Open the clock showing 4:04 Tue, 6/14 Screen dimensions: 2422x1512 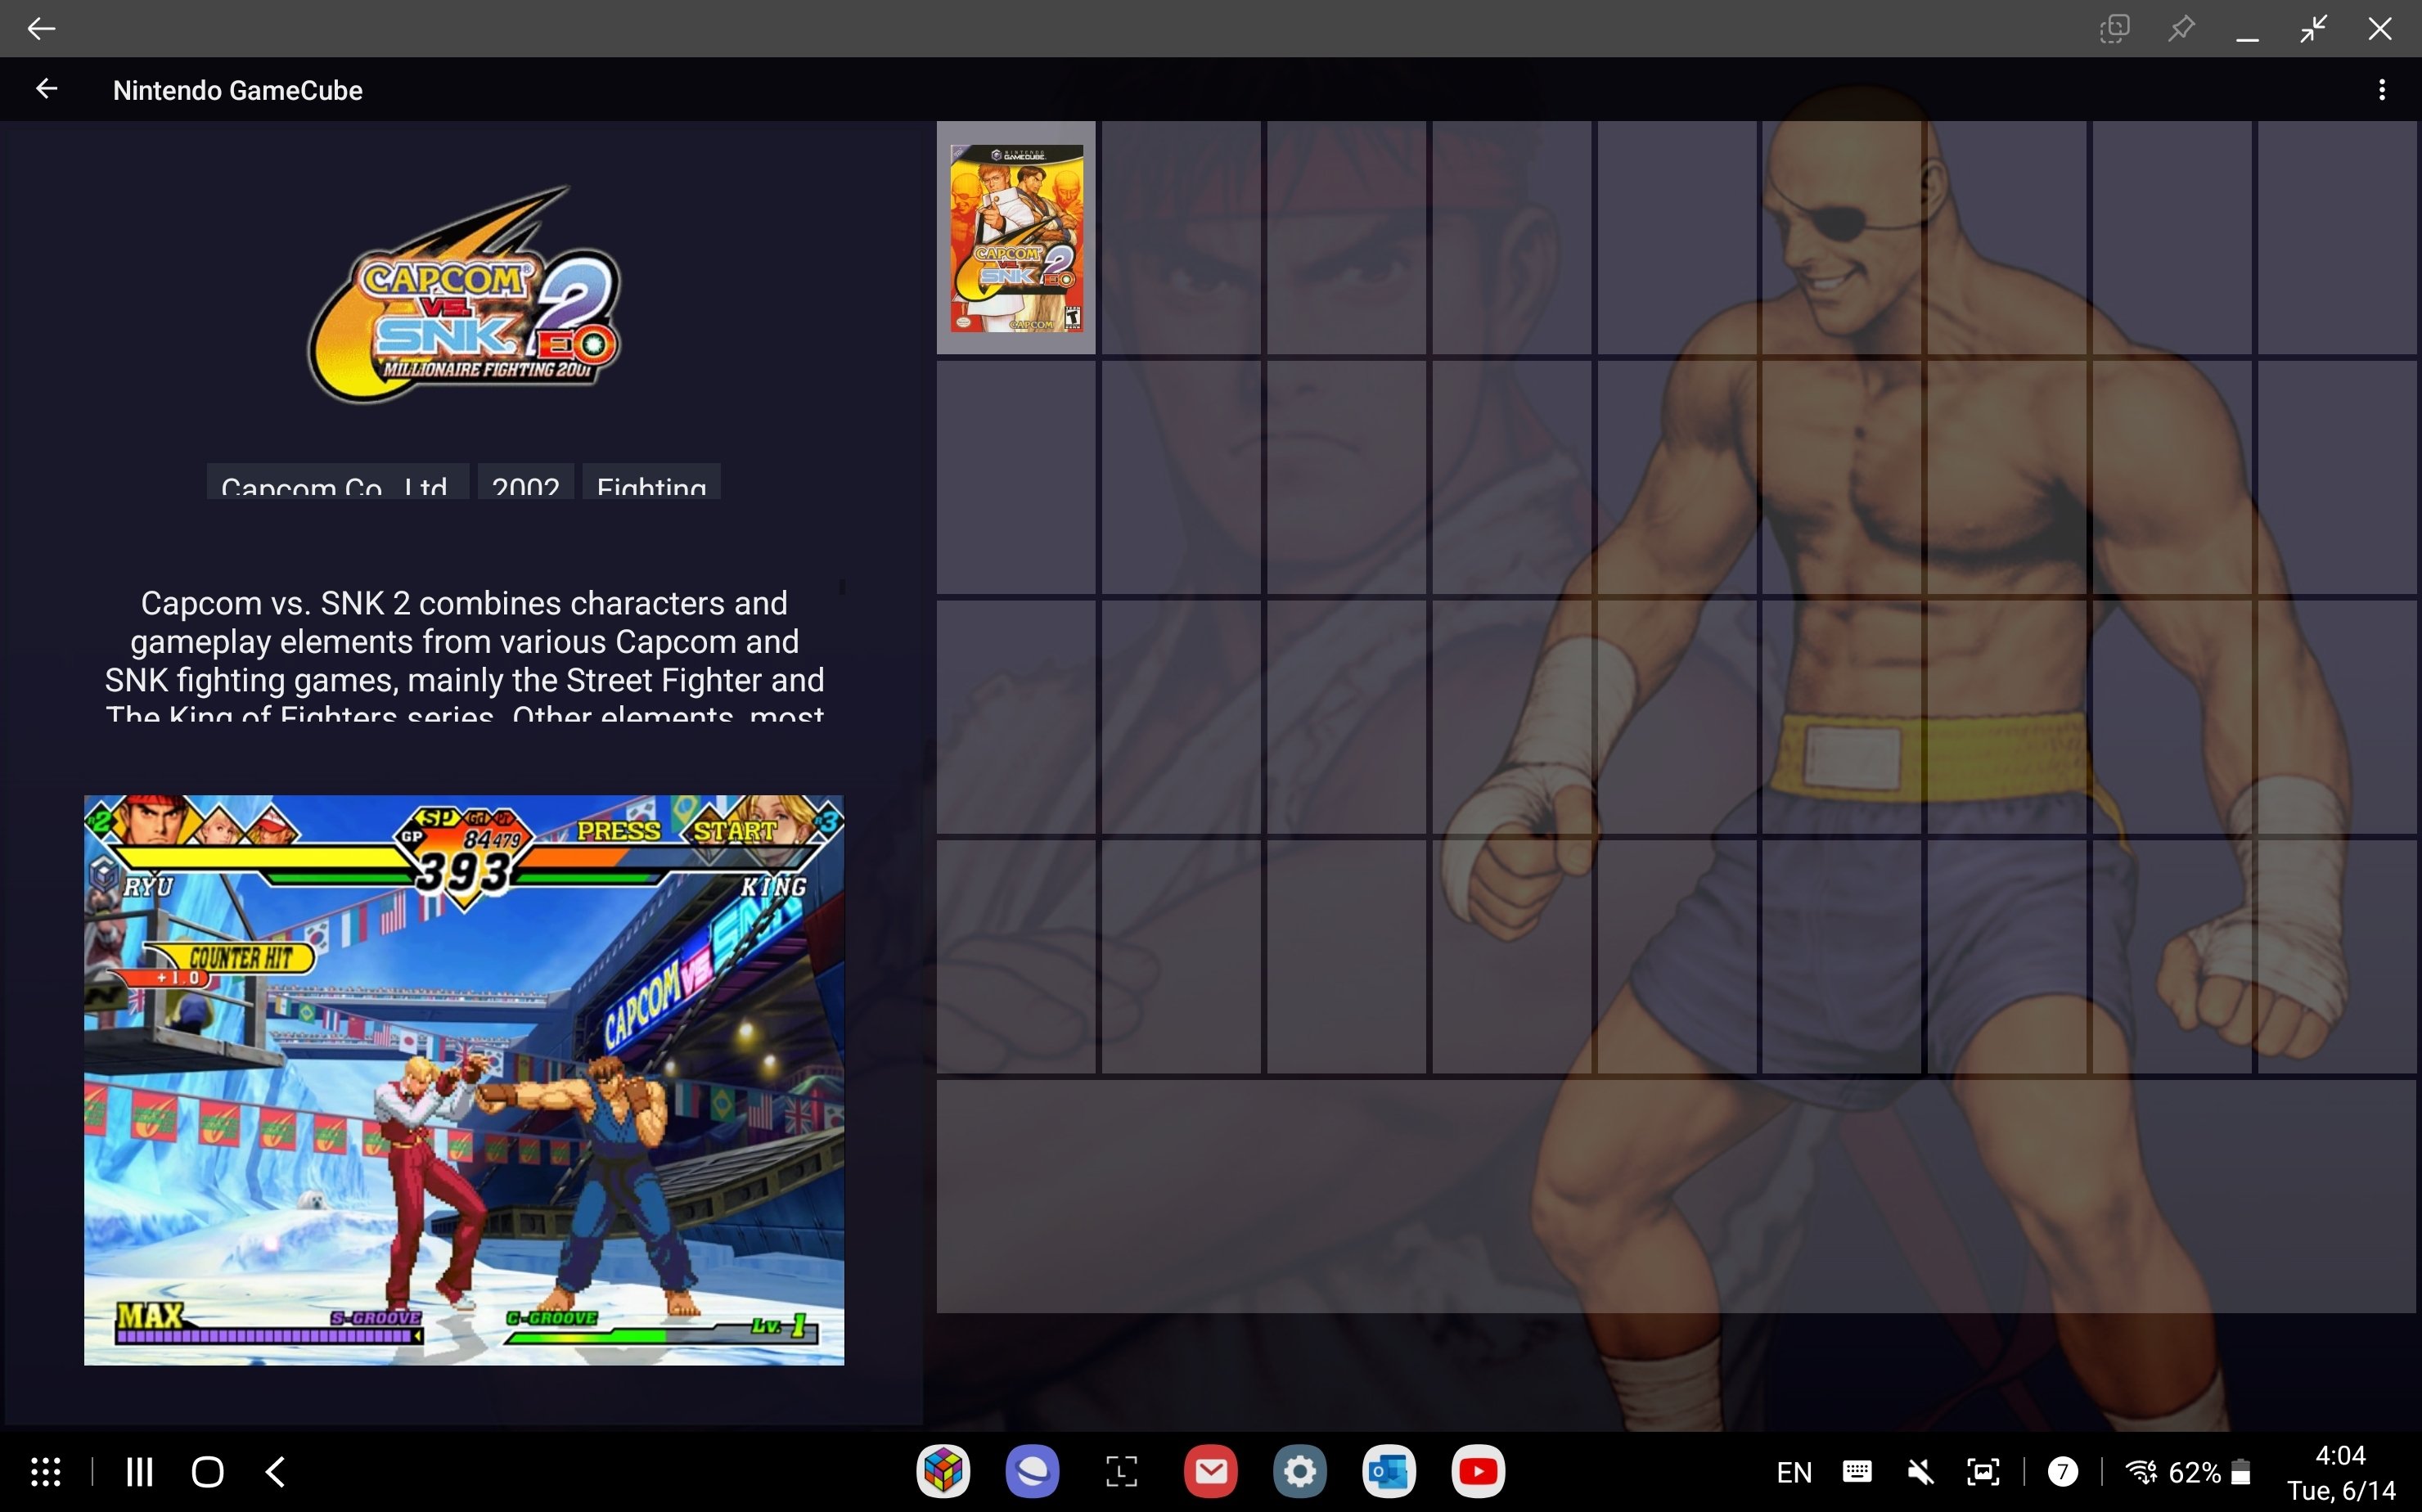point(2341,1472)
